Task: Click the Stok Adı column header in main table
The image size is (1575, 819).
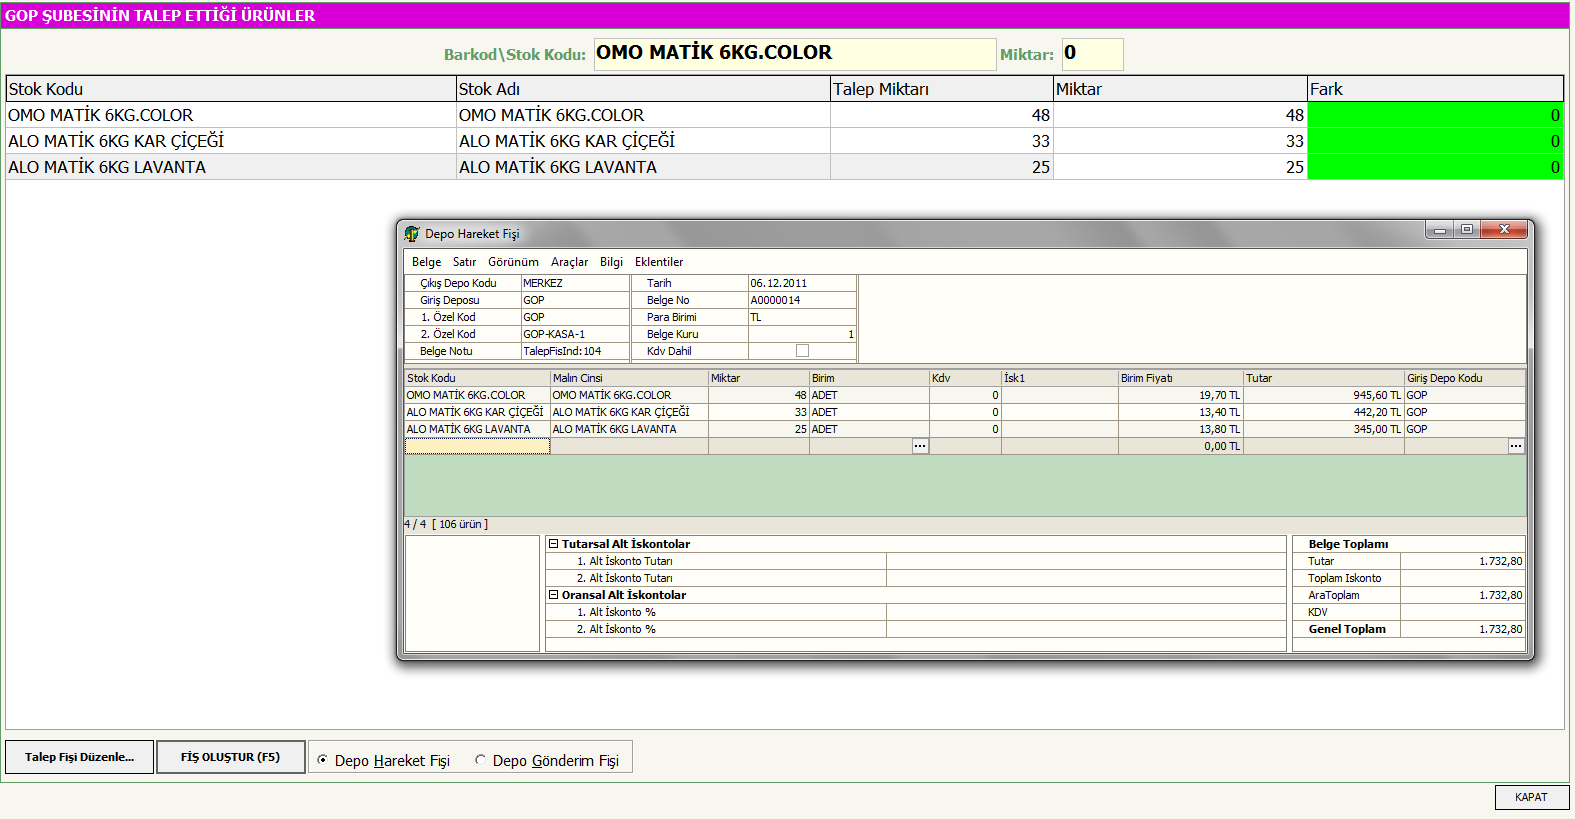Action: [643, 89]
